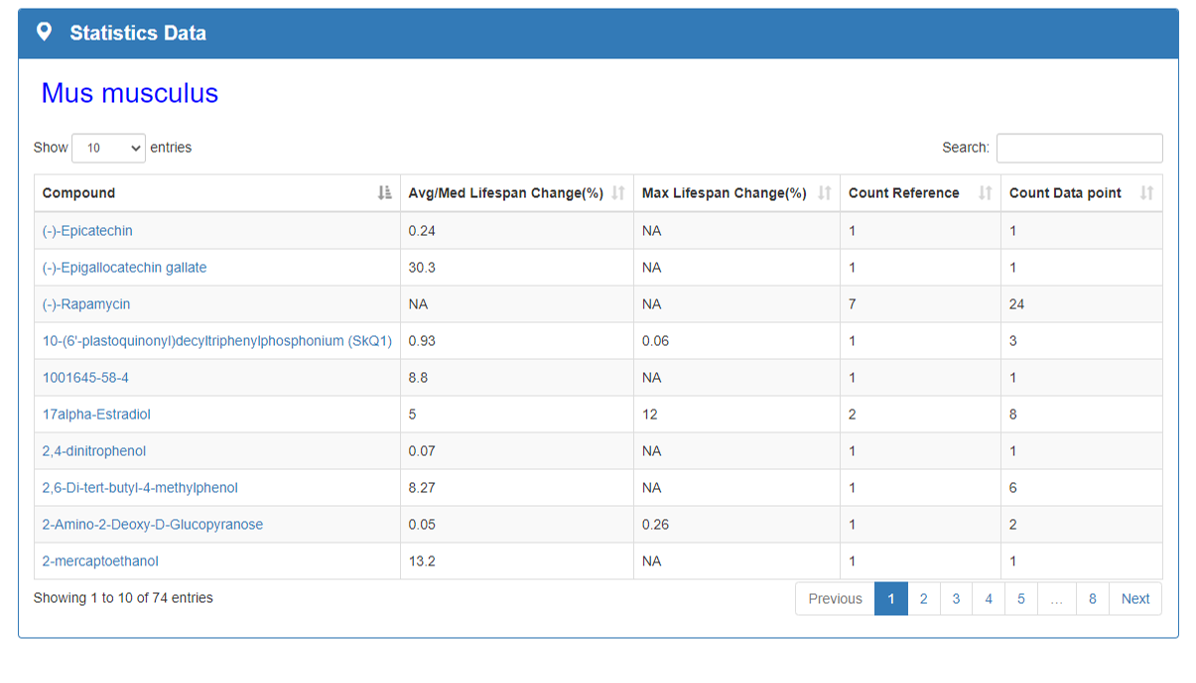Image resolution: width=1196 pixels, height=683 pixels.
Task: Sort by Max Lifespan Change sort icon
Action: 824,193
